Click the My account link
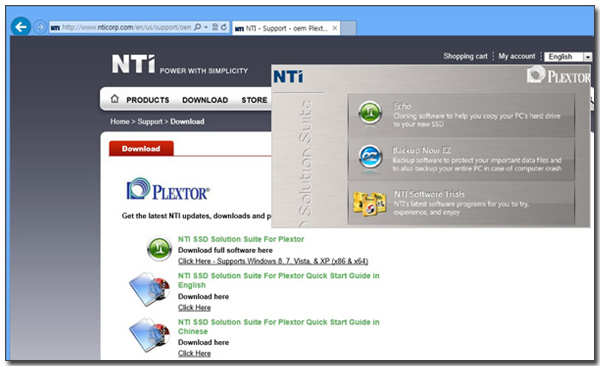Image resolution: width=600 pixels, height=366 pixels. click(x=517, y=56)
